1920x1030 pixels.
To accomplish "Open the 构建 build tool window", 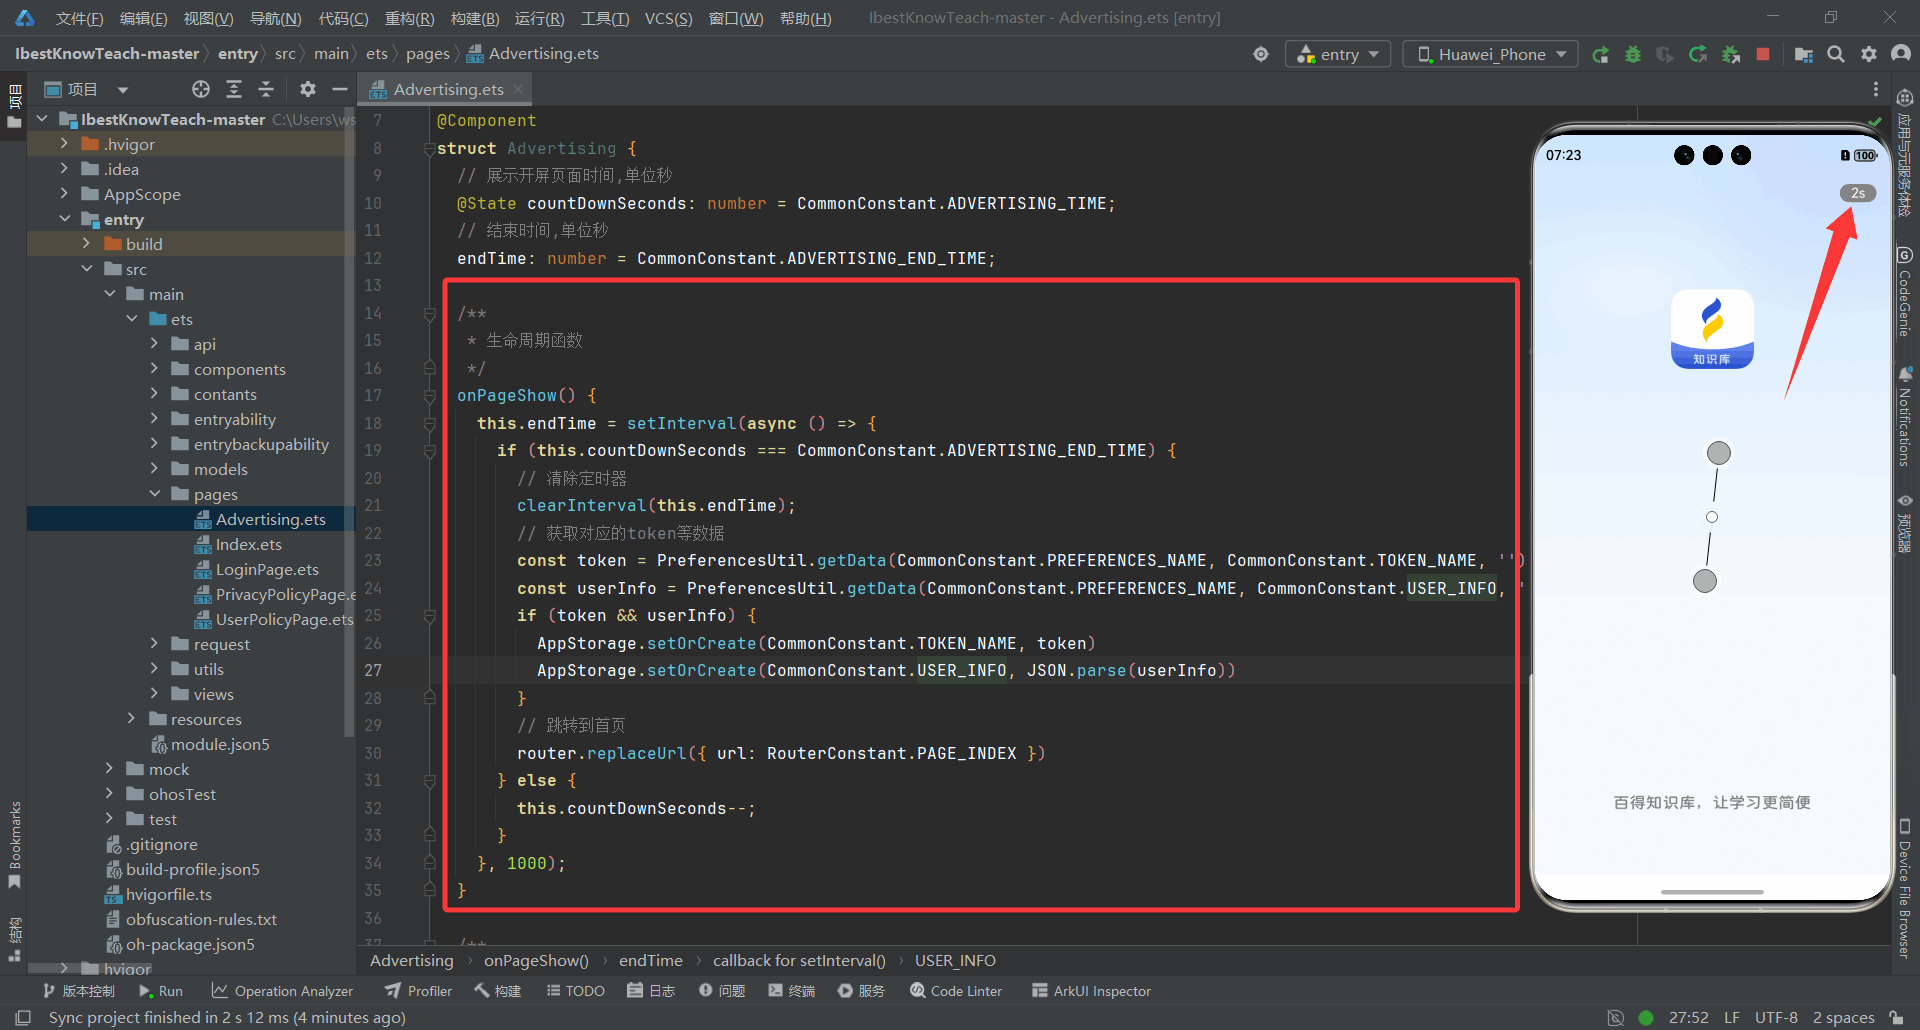I will pyautogui.click(x=497, y=991).
